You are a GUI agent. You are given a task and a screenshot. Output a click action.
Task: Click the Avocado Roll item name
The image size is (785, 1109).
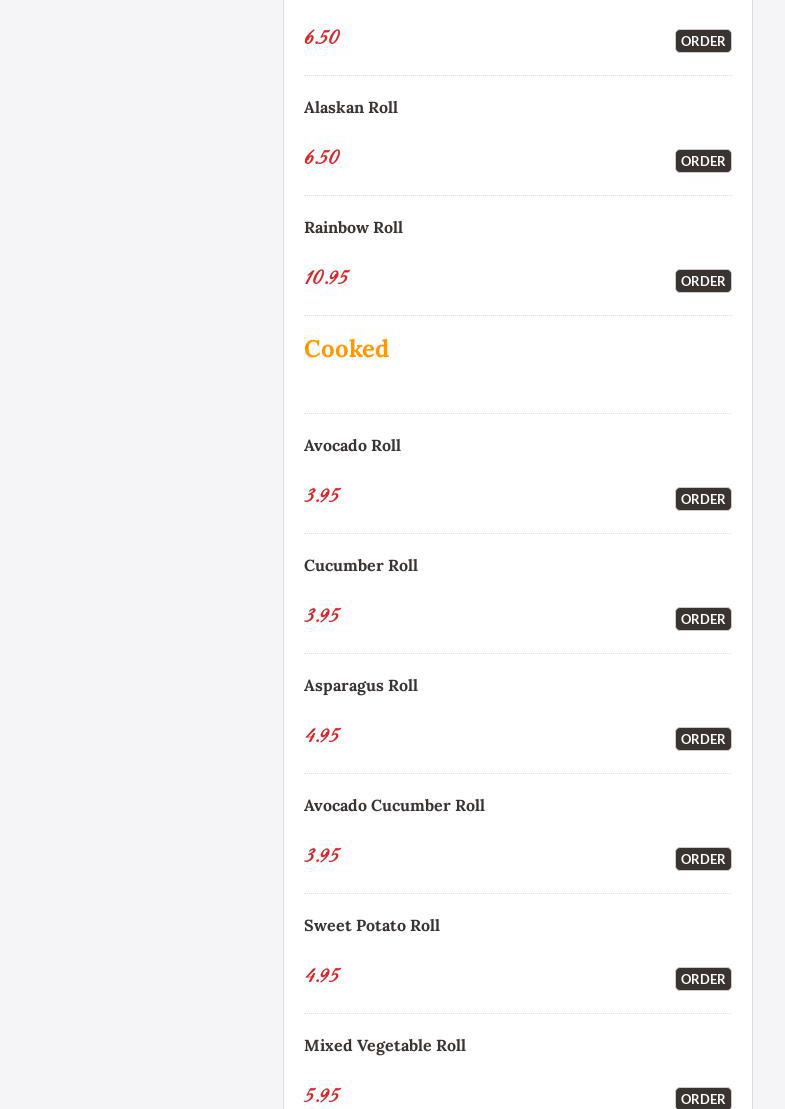coord(352,446)
